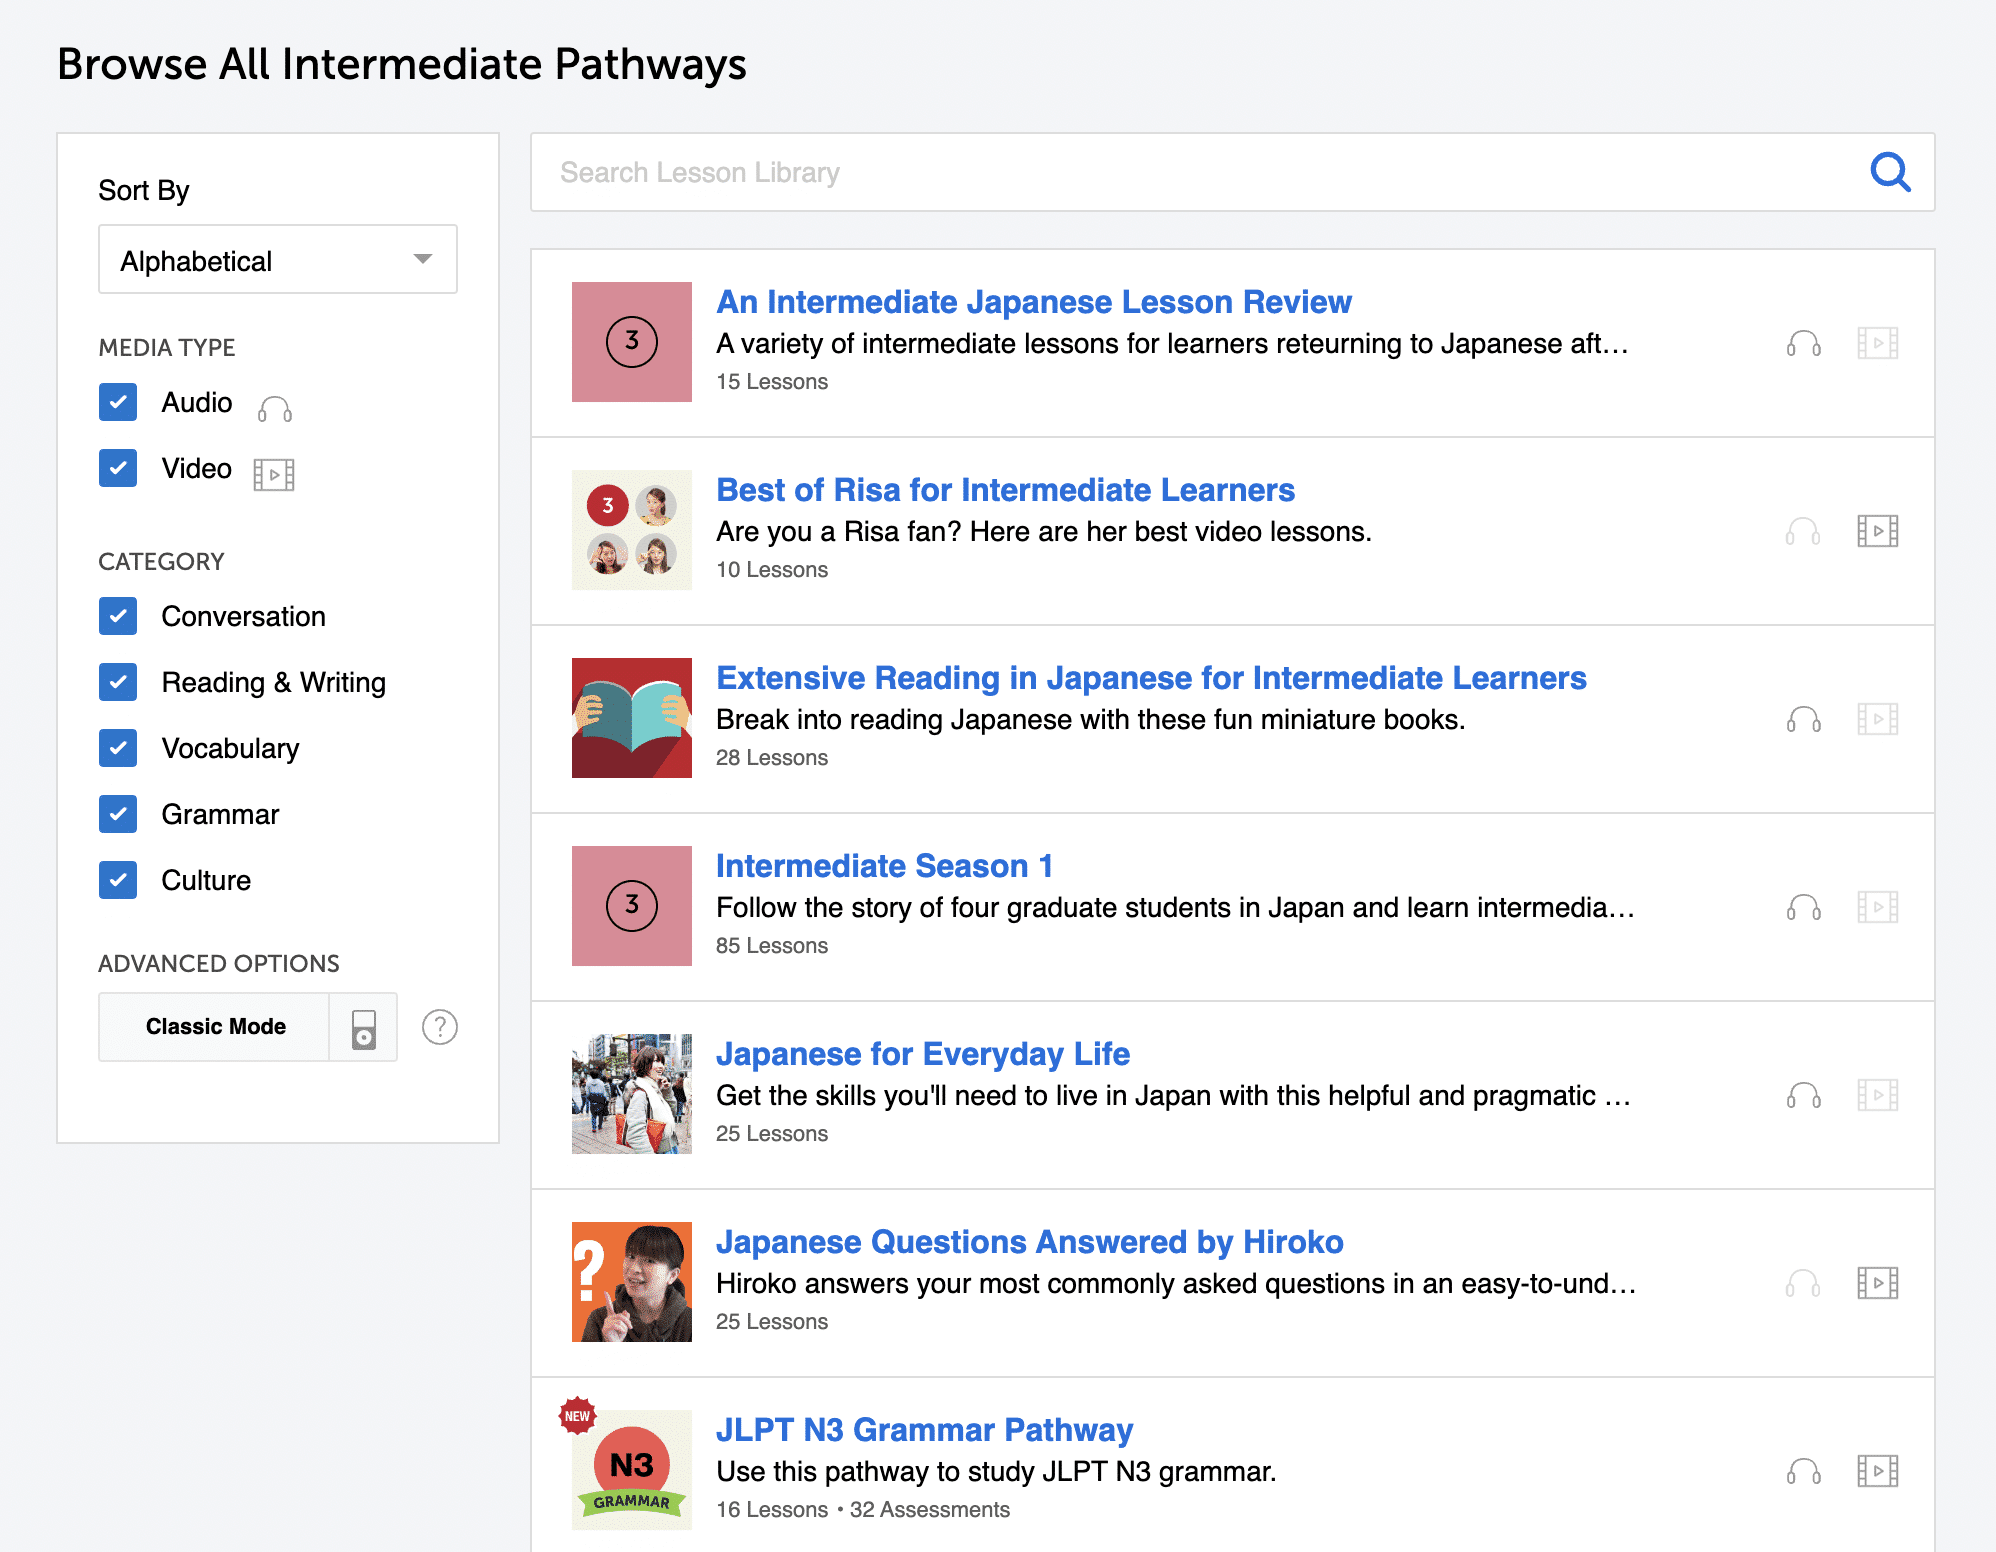Open Japanese for Everyday Life pathway link

(x=922, y=1054)
